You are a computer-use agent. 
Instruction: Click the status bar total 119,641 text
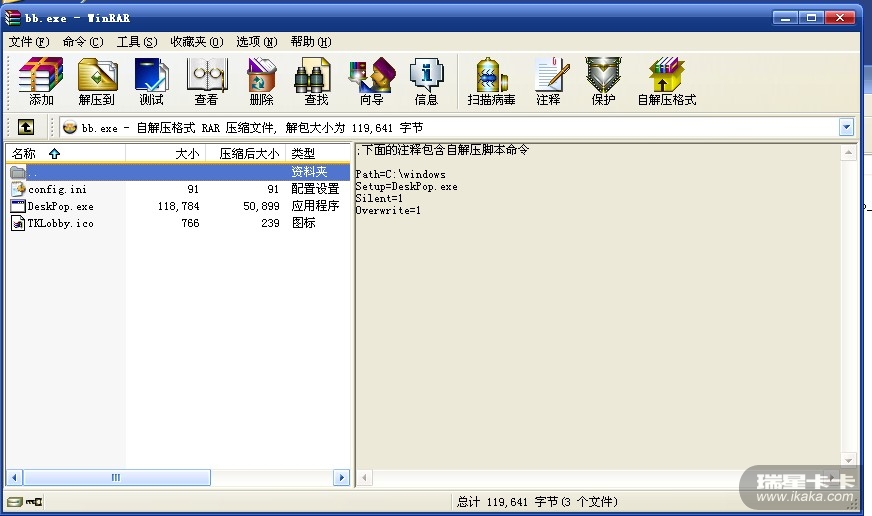point(537,502)
